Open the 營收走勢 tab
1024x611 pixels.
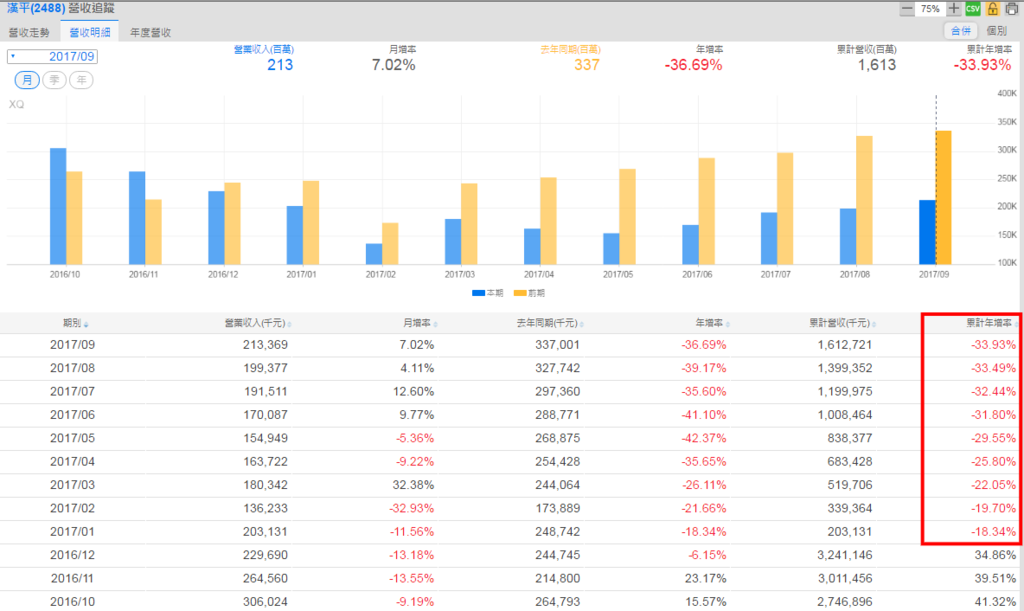click(x=29, y=33)
